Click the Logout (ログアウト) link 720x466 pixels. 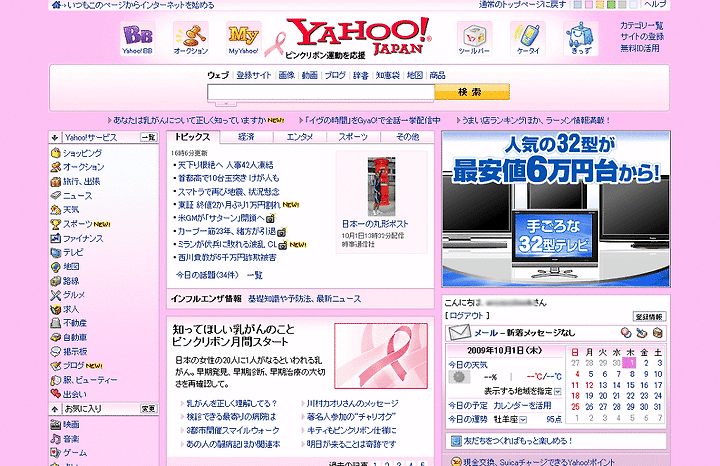(x=467, y=315)
